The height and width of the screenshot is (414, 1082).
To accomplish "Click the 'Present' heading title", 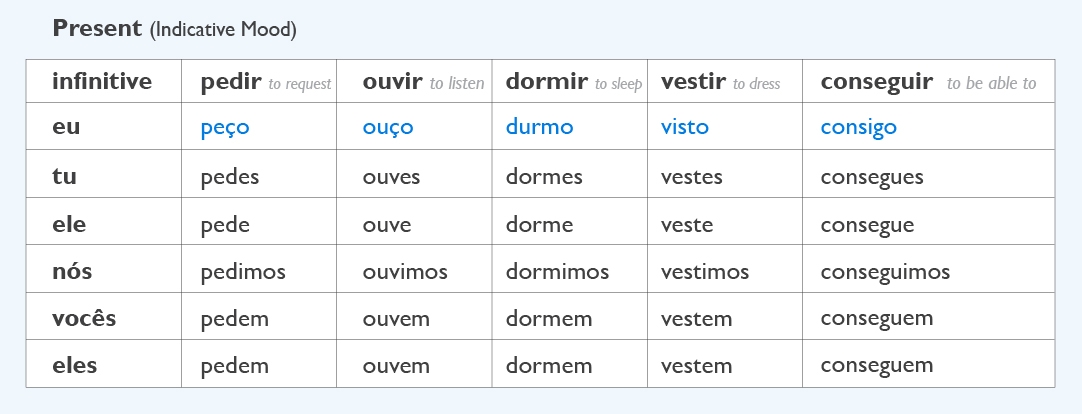I will (x=97, y=28).
